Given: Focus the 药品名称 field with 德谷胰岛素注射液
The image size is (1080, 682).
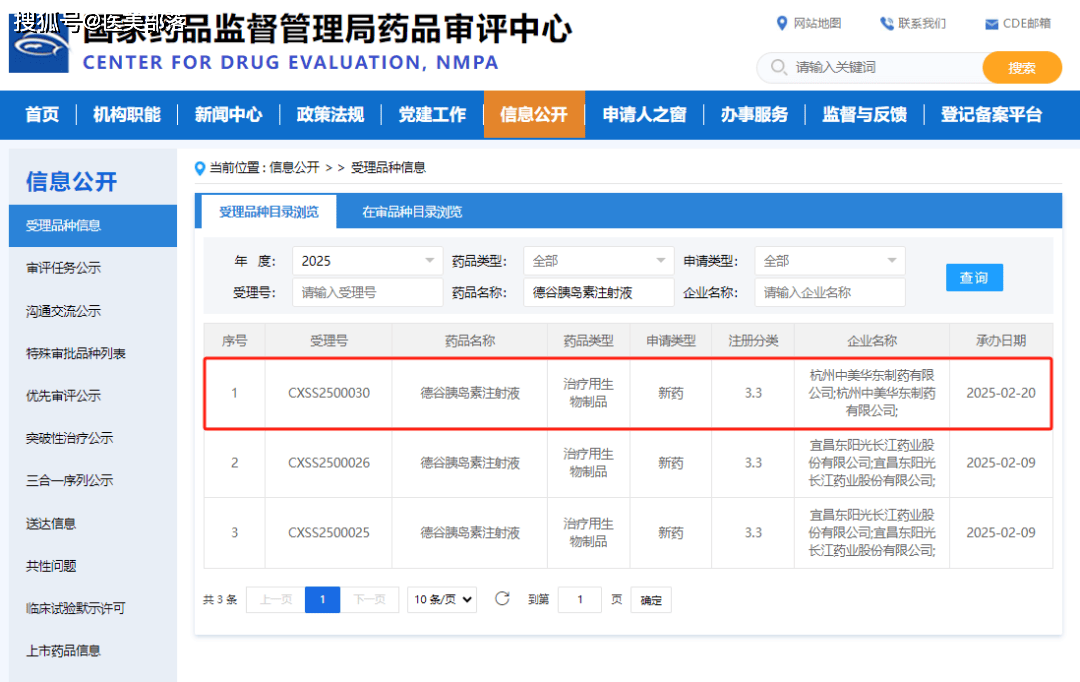Looking at the screenshot, I should pos(599,292).
